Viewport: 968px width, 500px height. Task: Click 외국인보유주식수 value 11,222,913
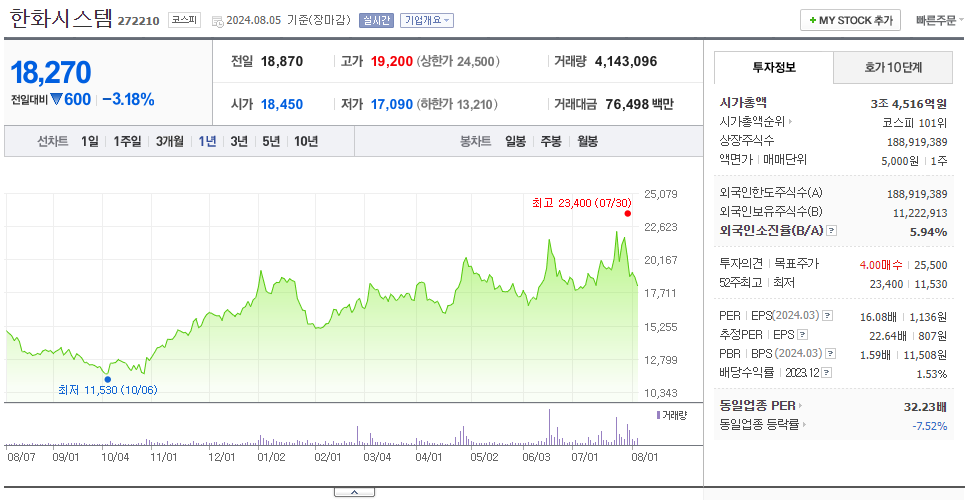tap(920, 213)
